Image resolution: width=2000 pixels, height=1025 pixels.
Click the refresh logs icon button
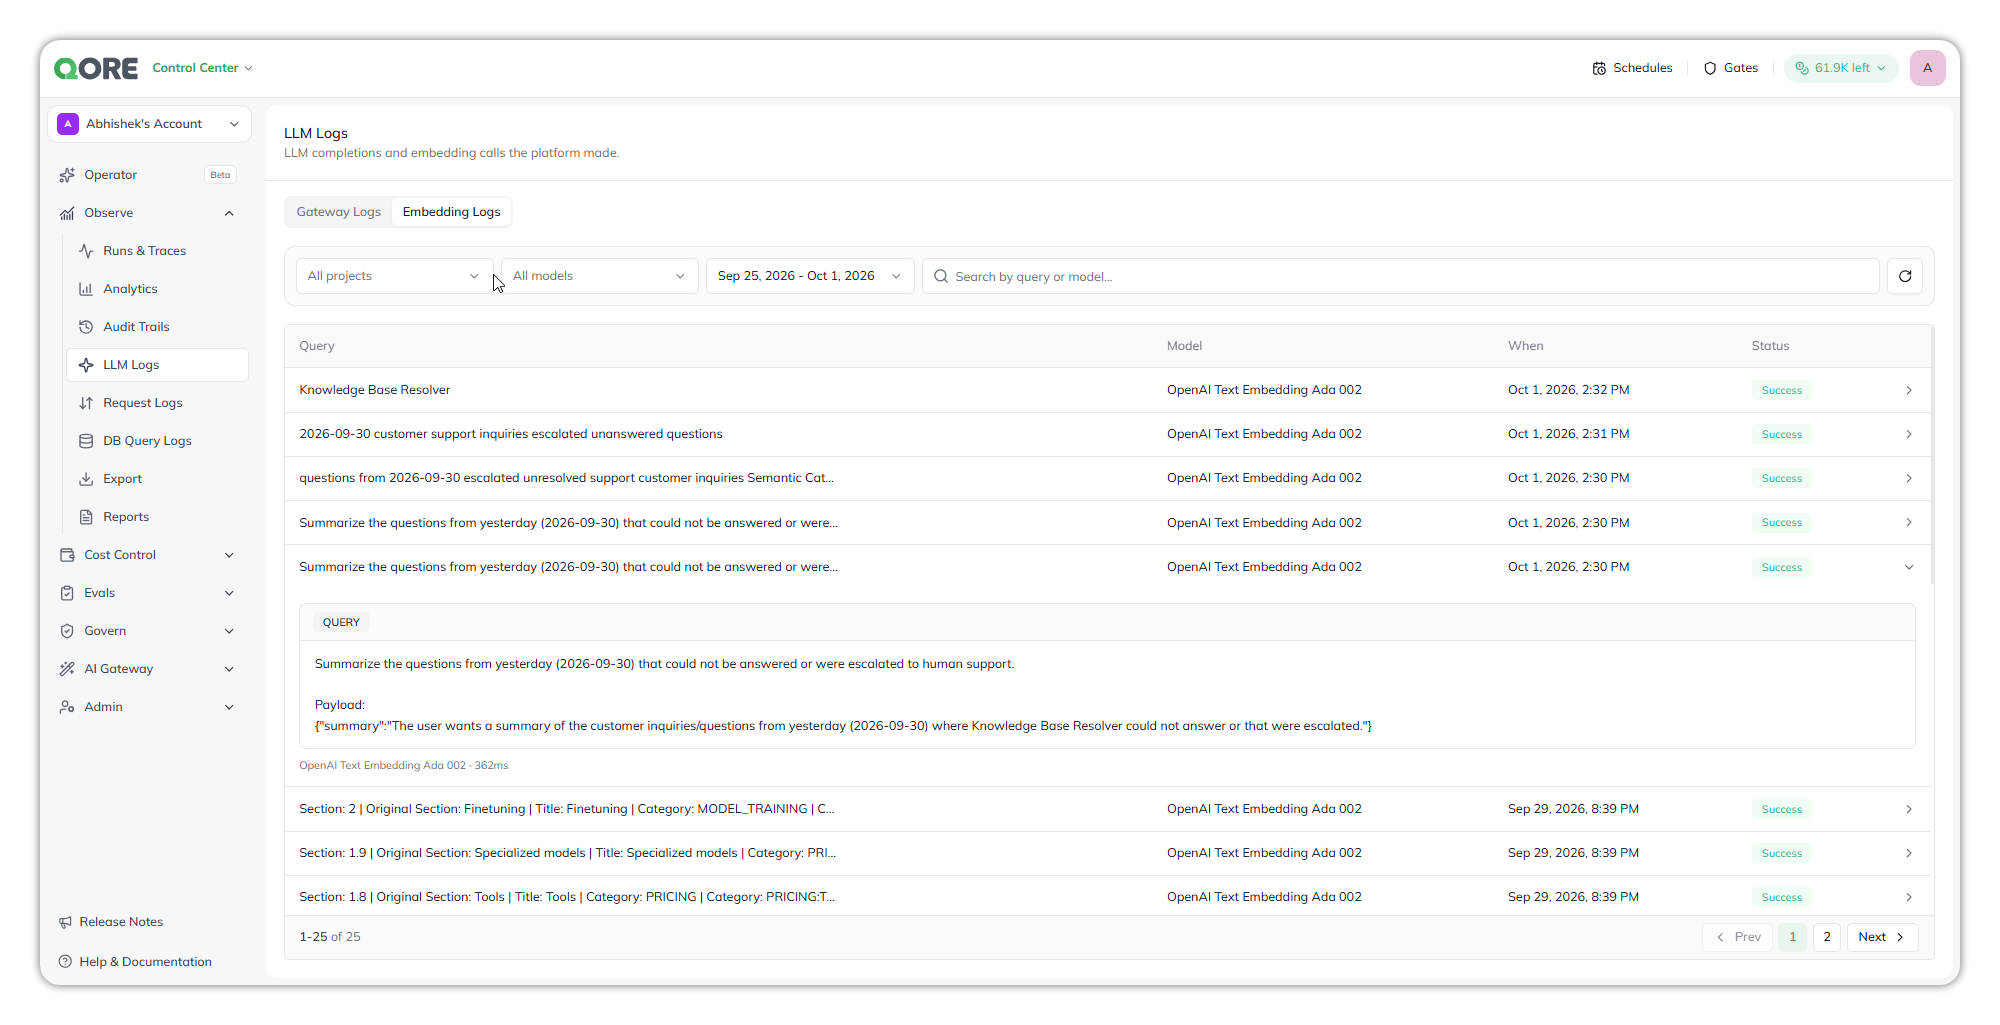(1905, 276)
